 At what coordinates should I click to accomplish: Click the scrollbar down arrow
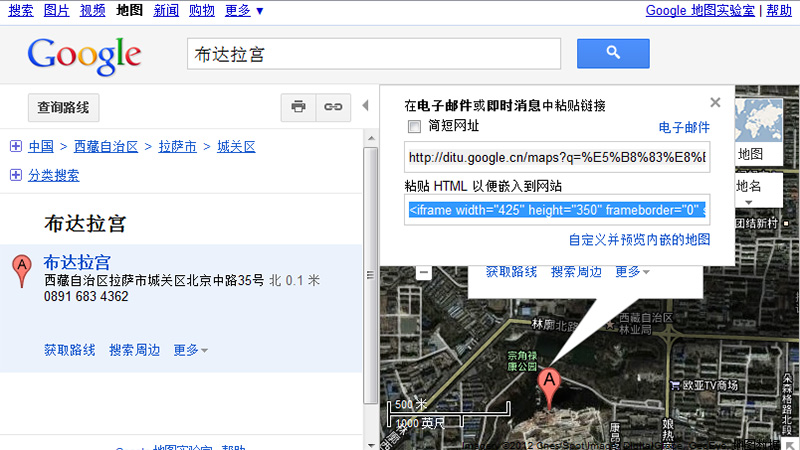coord(371,445)
